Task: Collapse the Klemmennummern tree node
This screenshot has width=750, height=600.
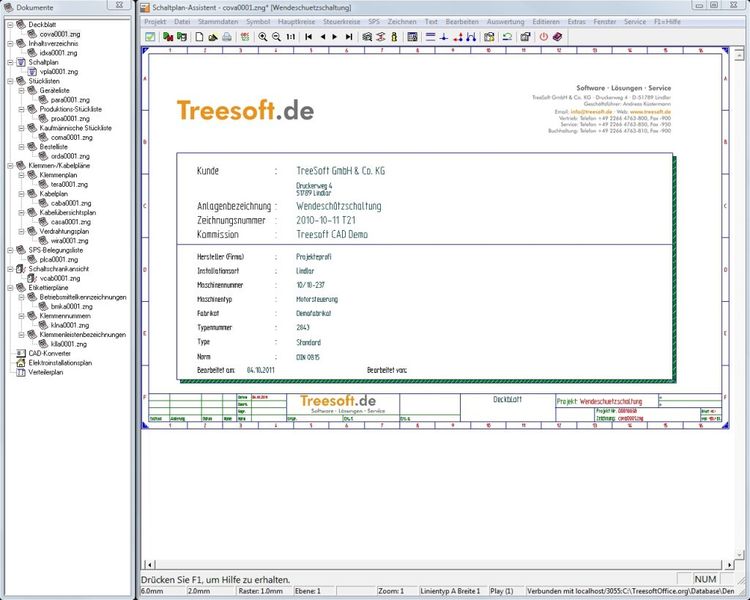Action: [x=22, y=316]
